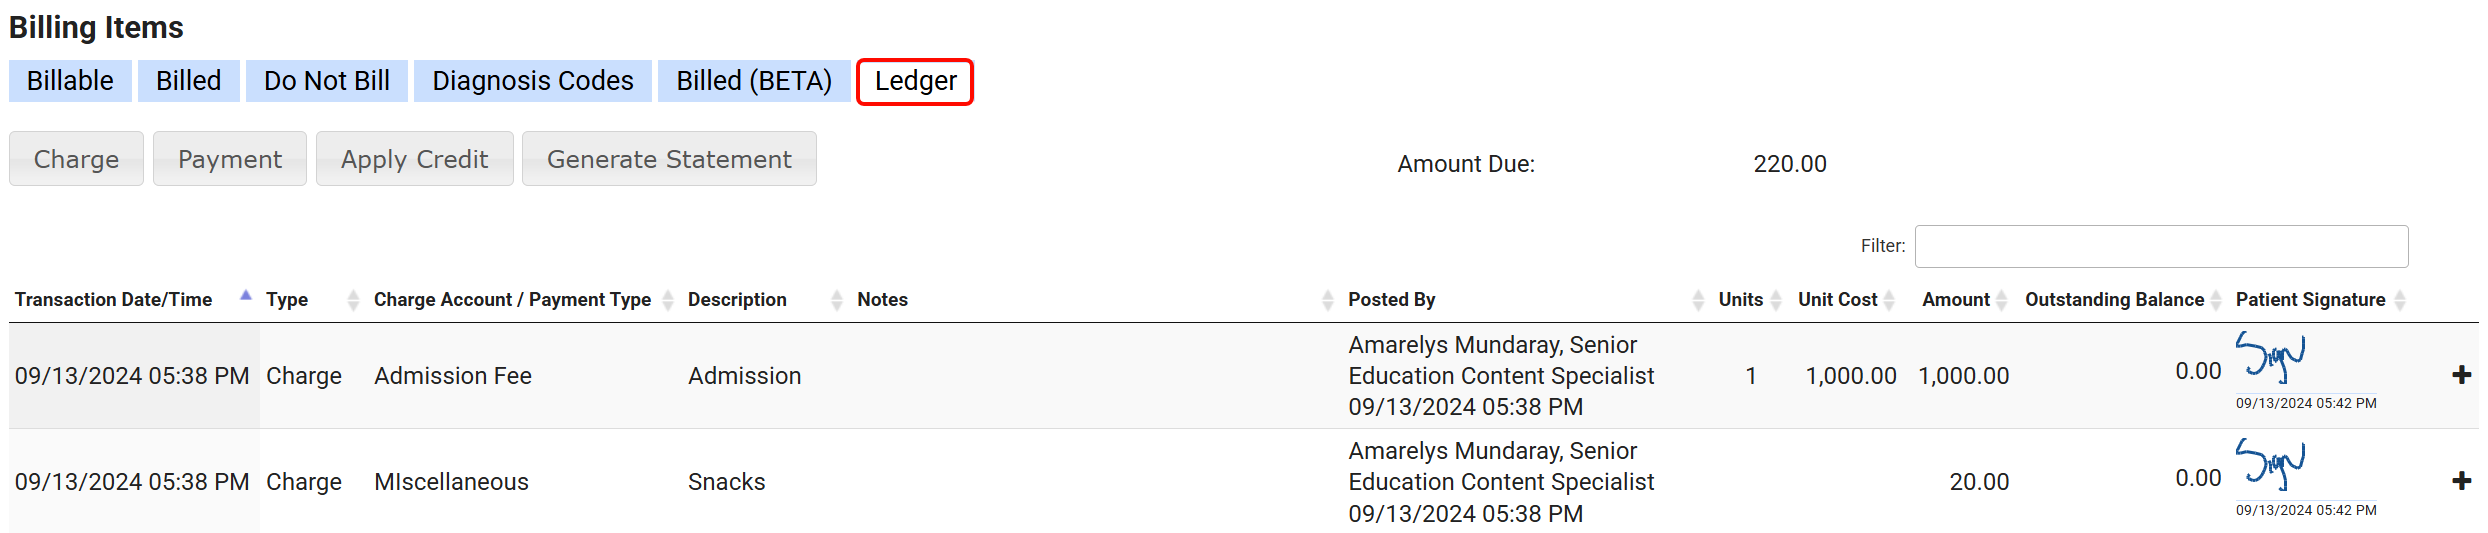Click the Generate Statement button
The image size is (2488, 533).
[669, 159]
